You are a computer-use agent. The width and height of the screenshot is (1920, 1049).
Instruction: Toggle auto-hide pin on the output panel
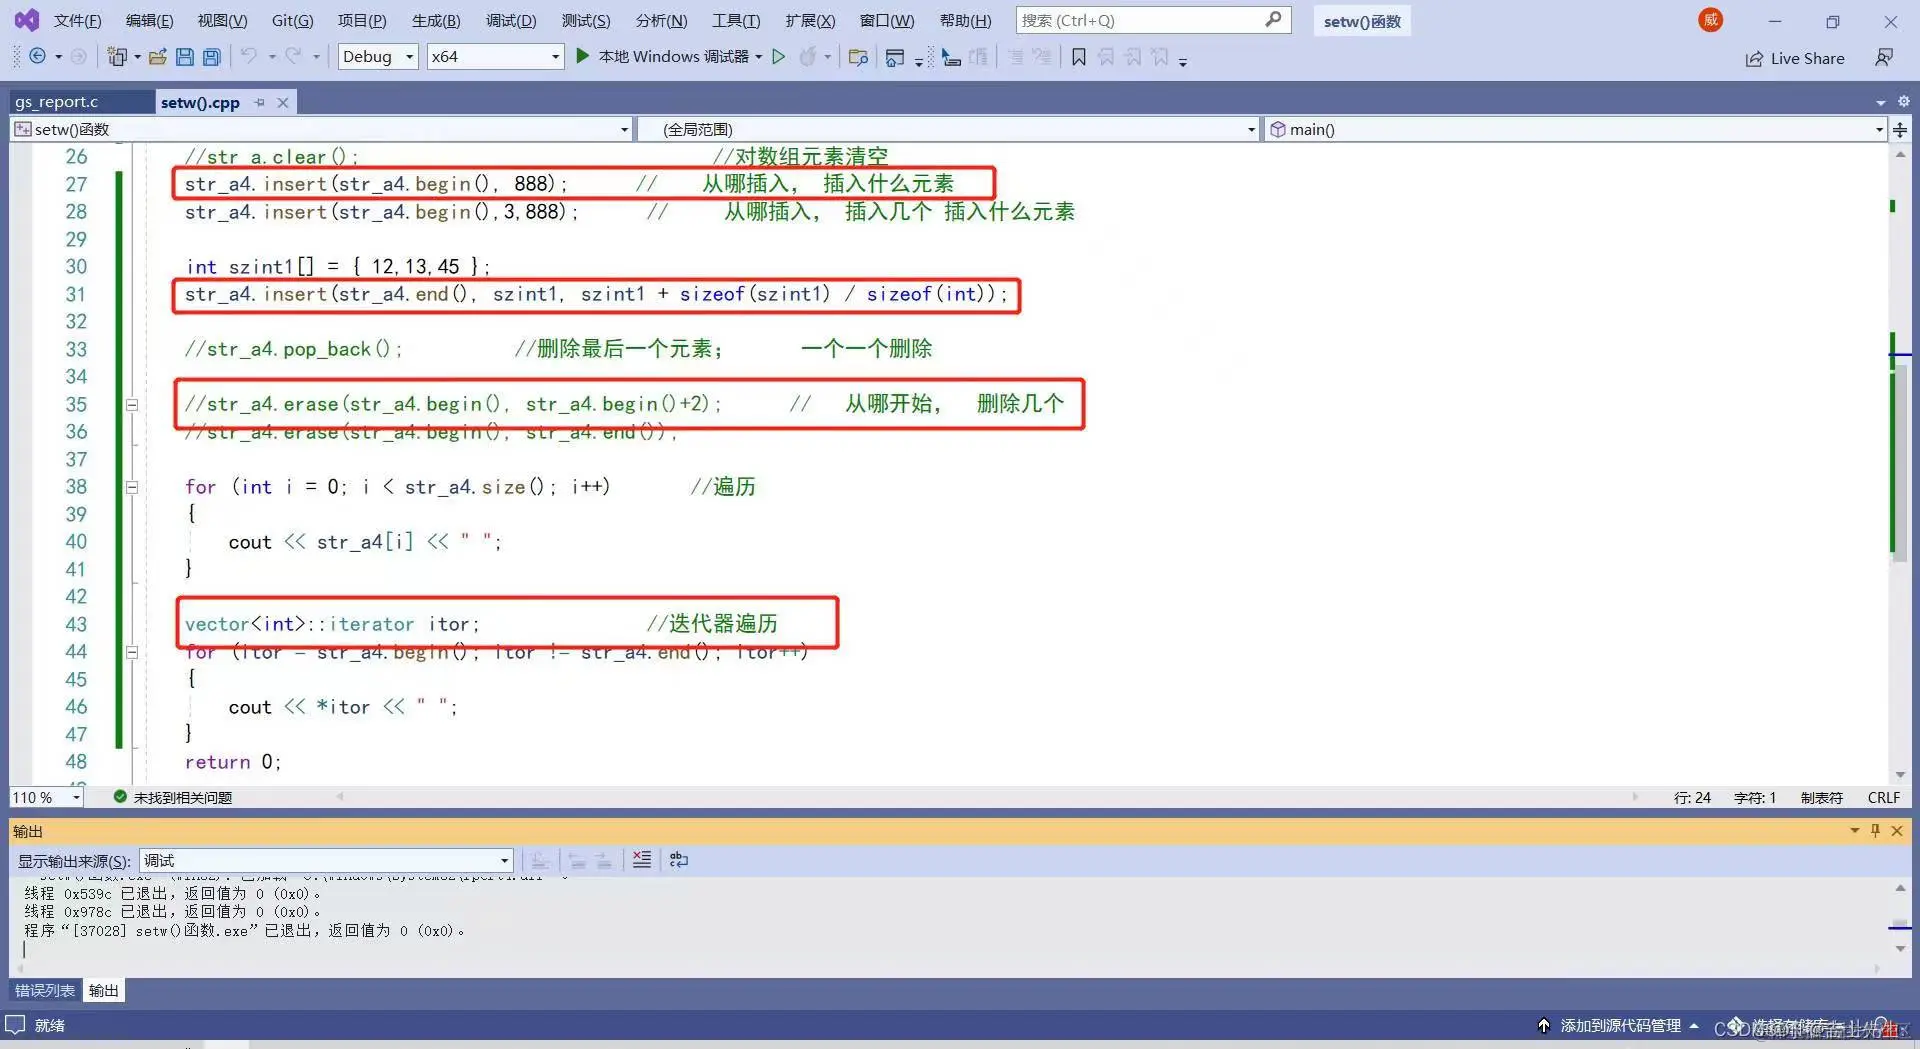pyautogui.click(x=1875, y=831)
